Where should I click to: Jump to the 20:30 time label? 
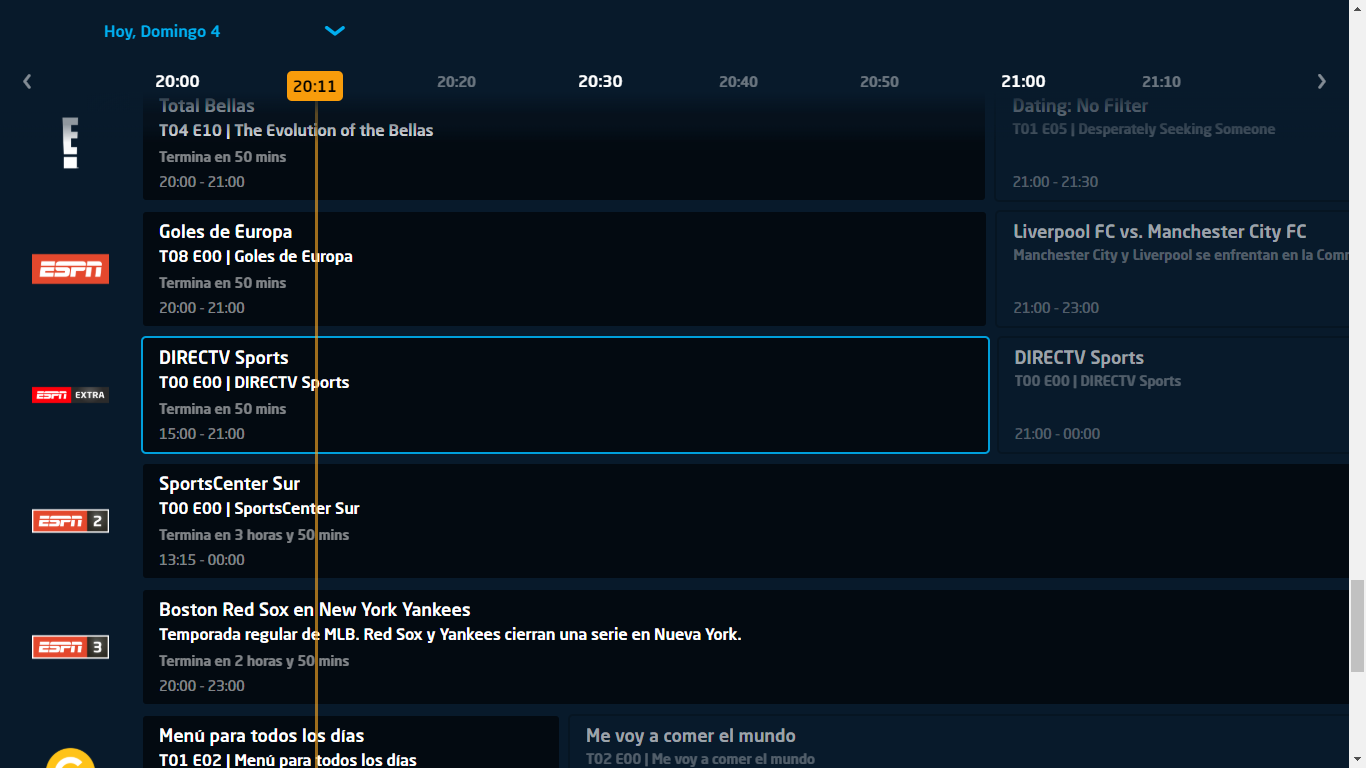click(x=600, y=82)
